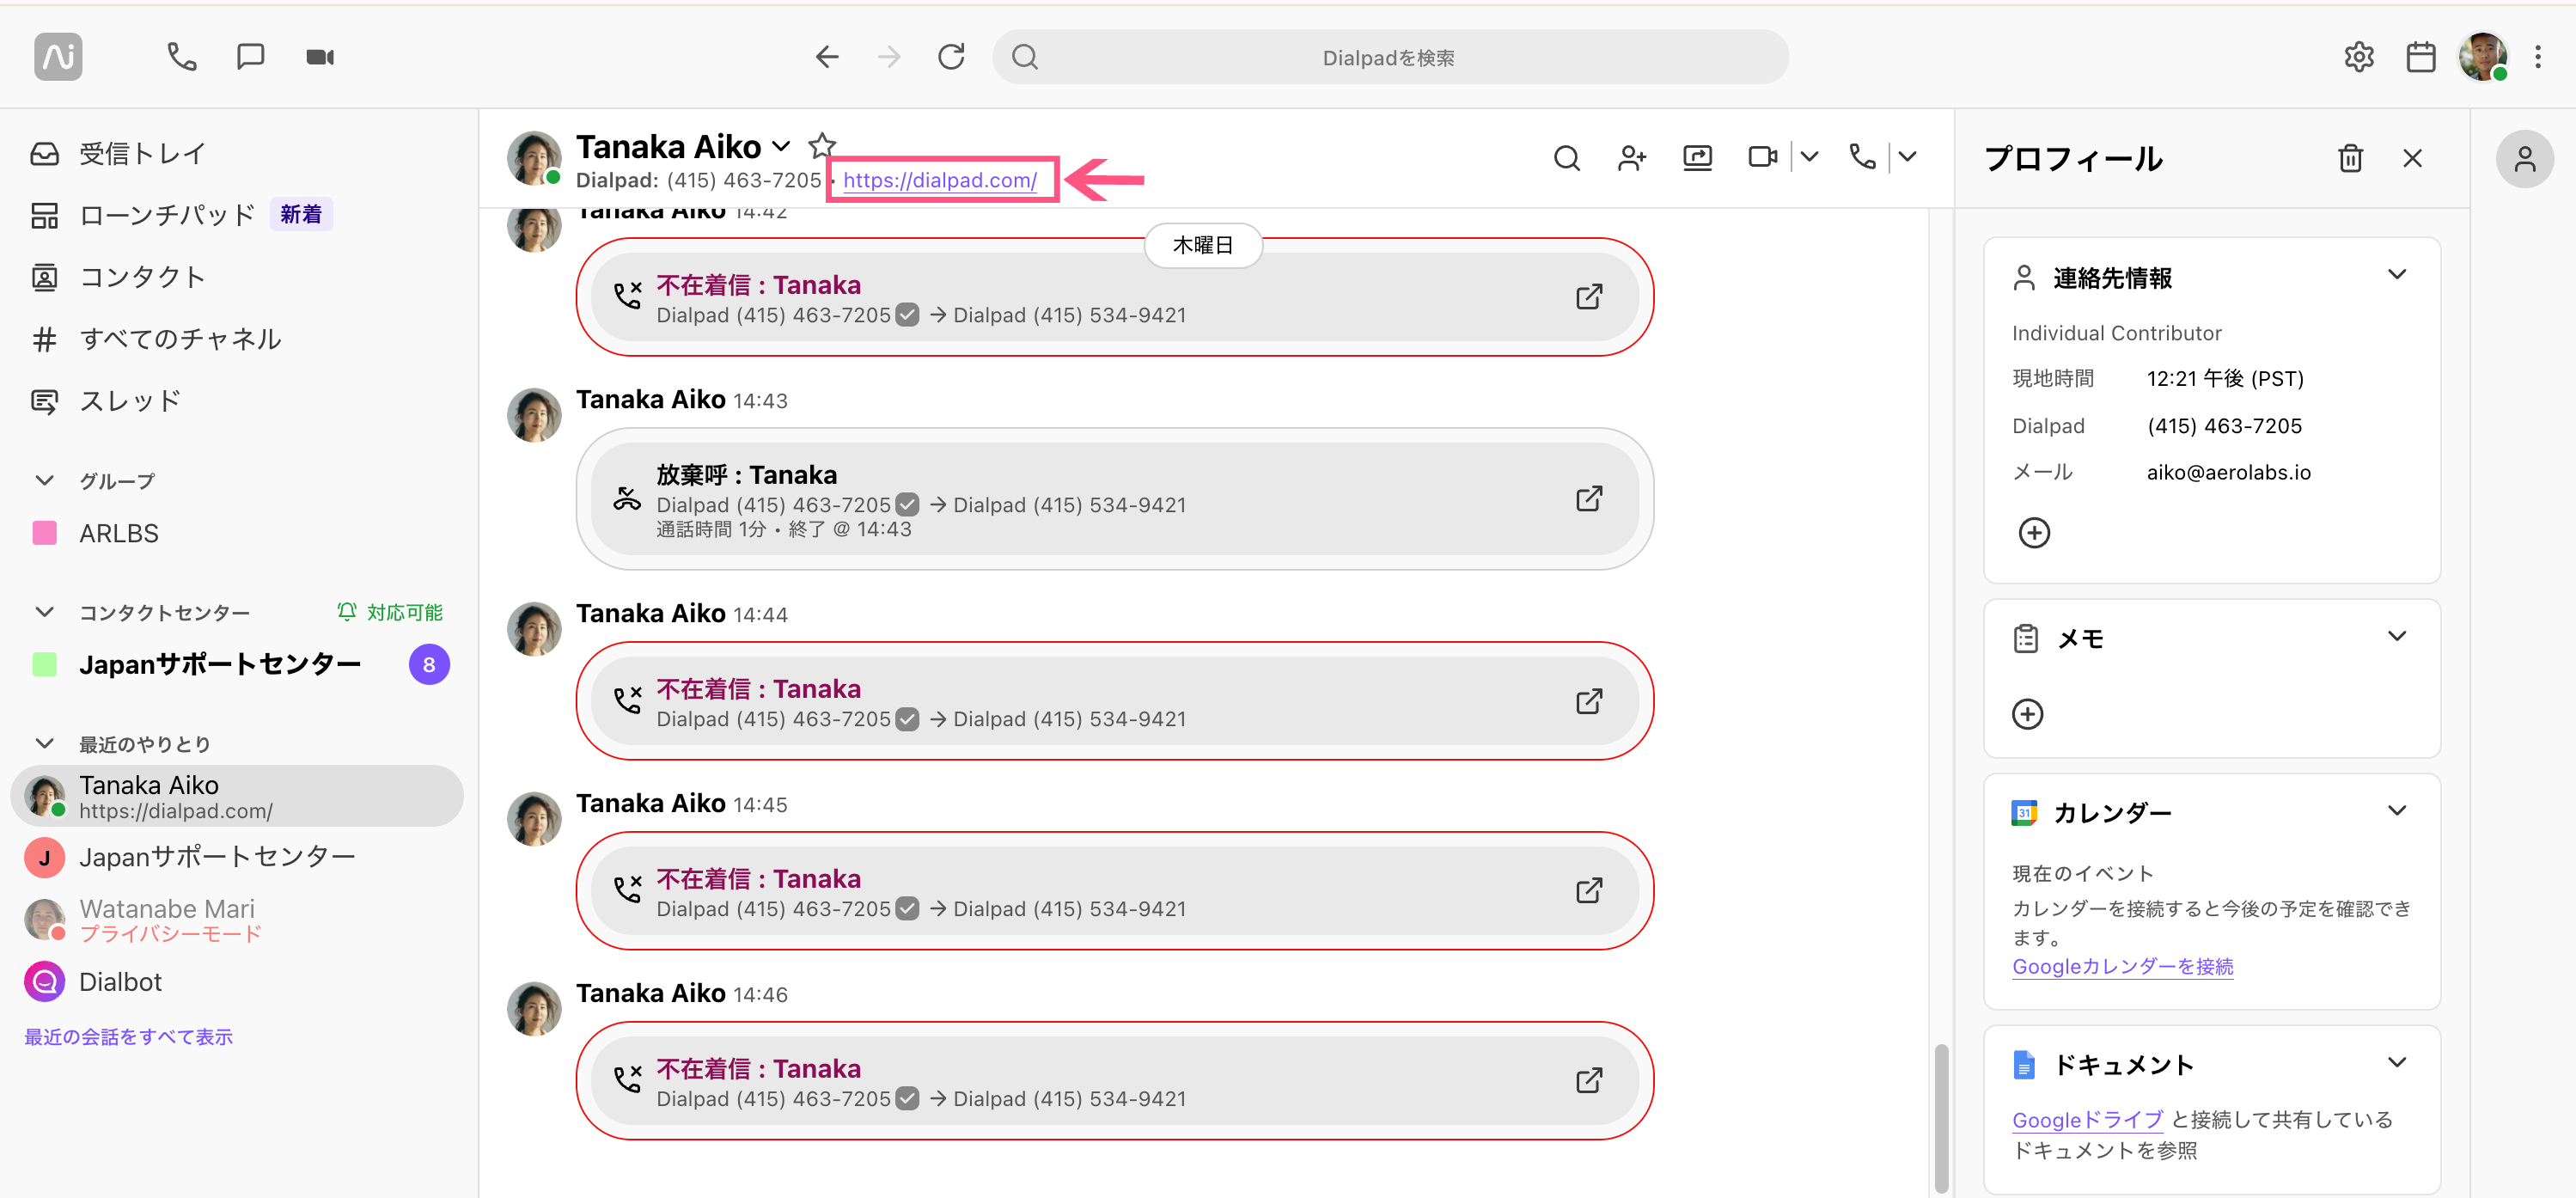Screen dimensions: 2576x1198
Task: Open スレッド in the sidebar
Action: [x=240, y=401]
